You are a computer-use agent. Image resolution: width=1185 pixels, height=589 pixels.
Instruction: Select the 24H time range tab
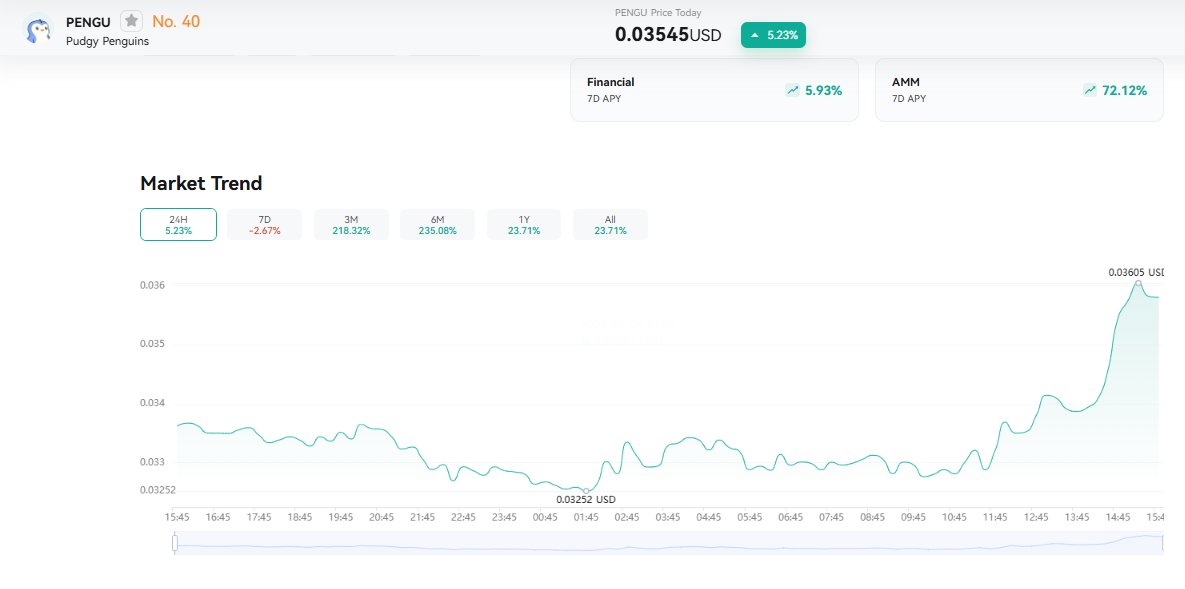click(x=178, y=224)
